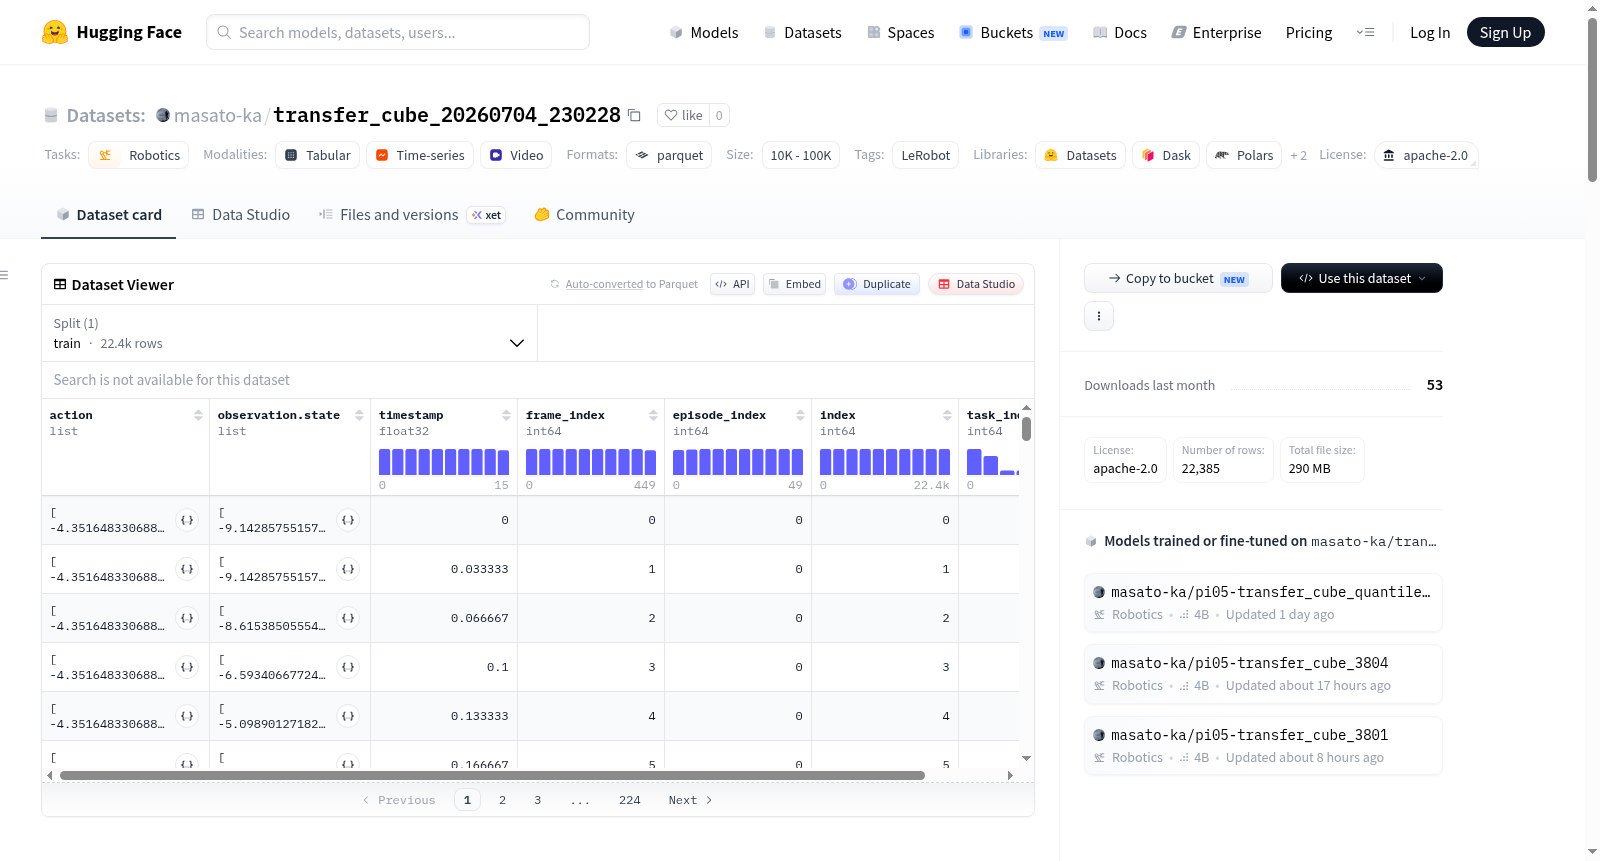The height and width of the screenshot is (861, 1600).
Task: Sort by the index column
Action: (947, 415)
